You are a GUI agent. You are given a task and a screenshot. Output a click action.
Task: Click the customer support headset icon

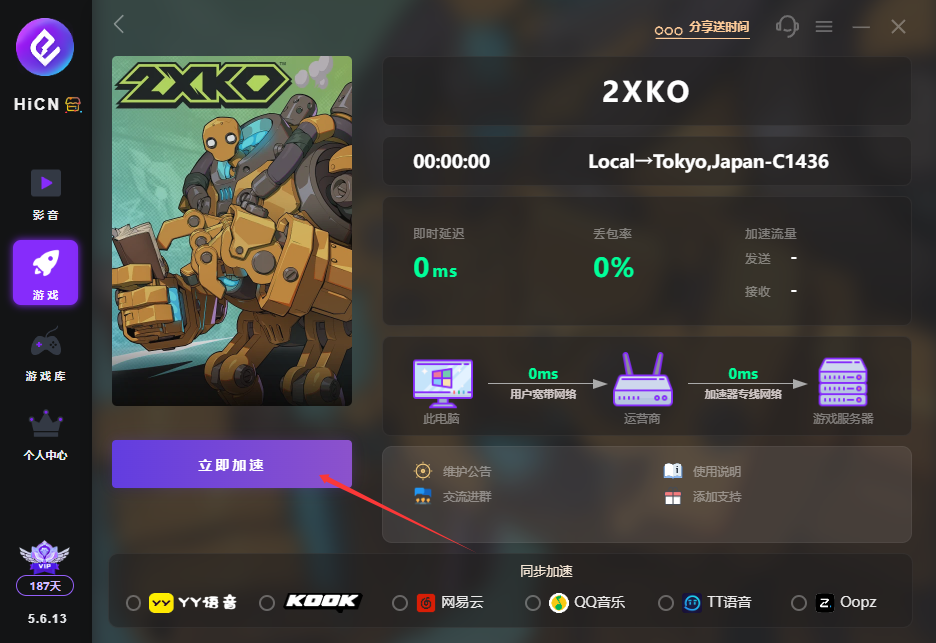pos(787,26)
